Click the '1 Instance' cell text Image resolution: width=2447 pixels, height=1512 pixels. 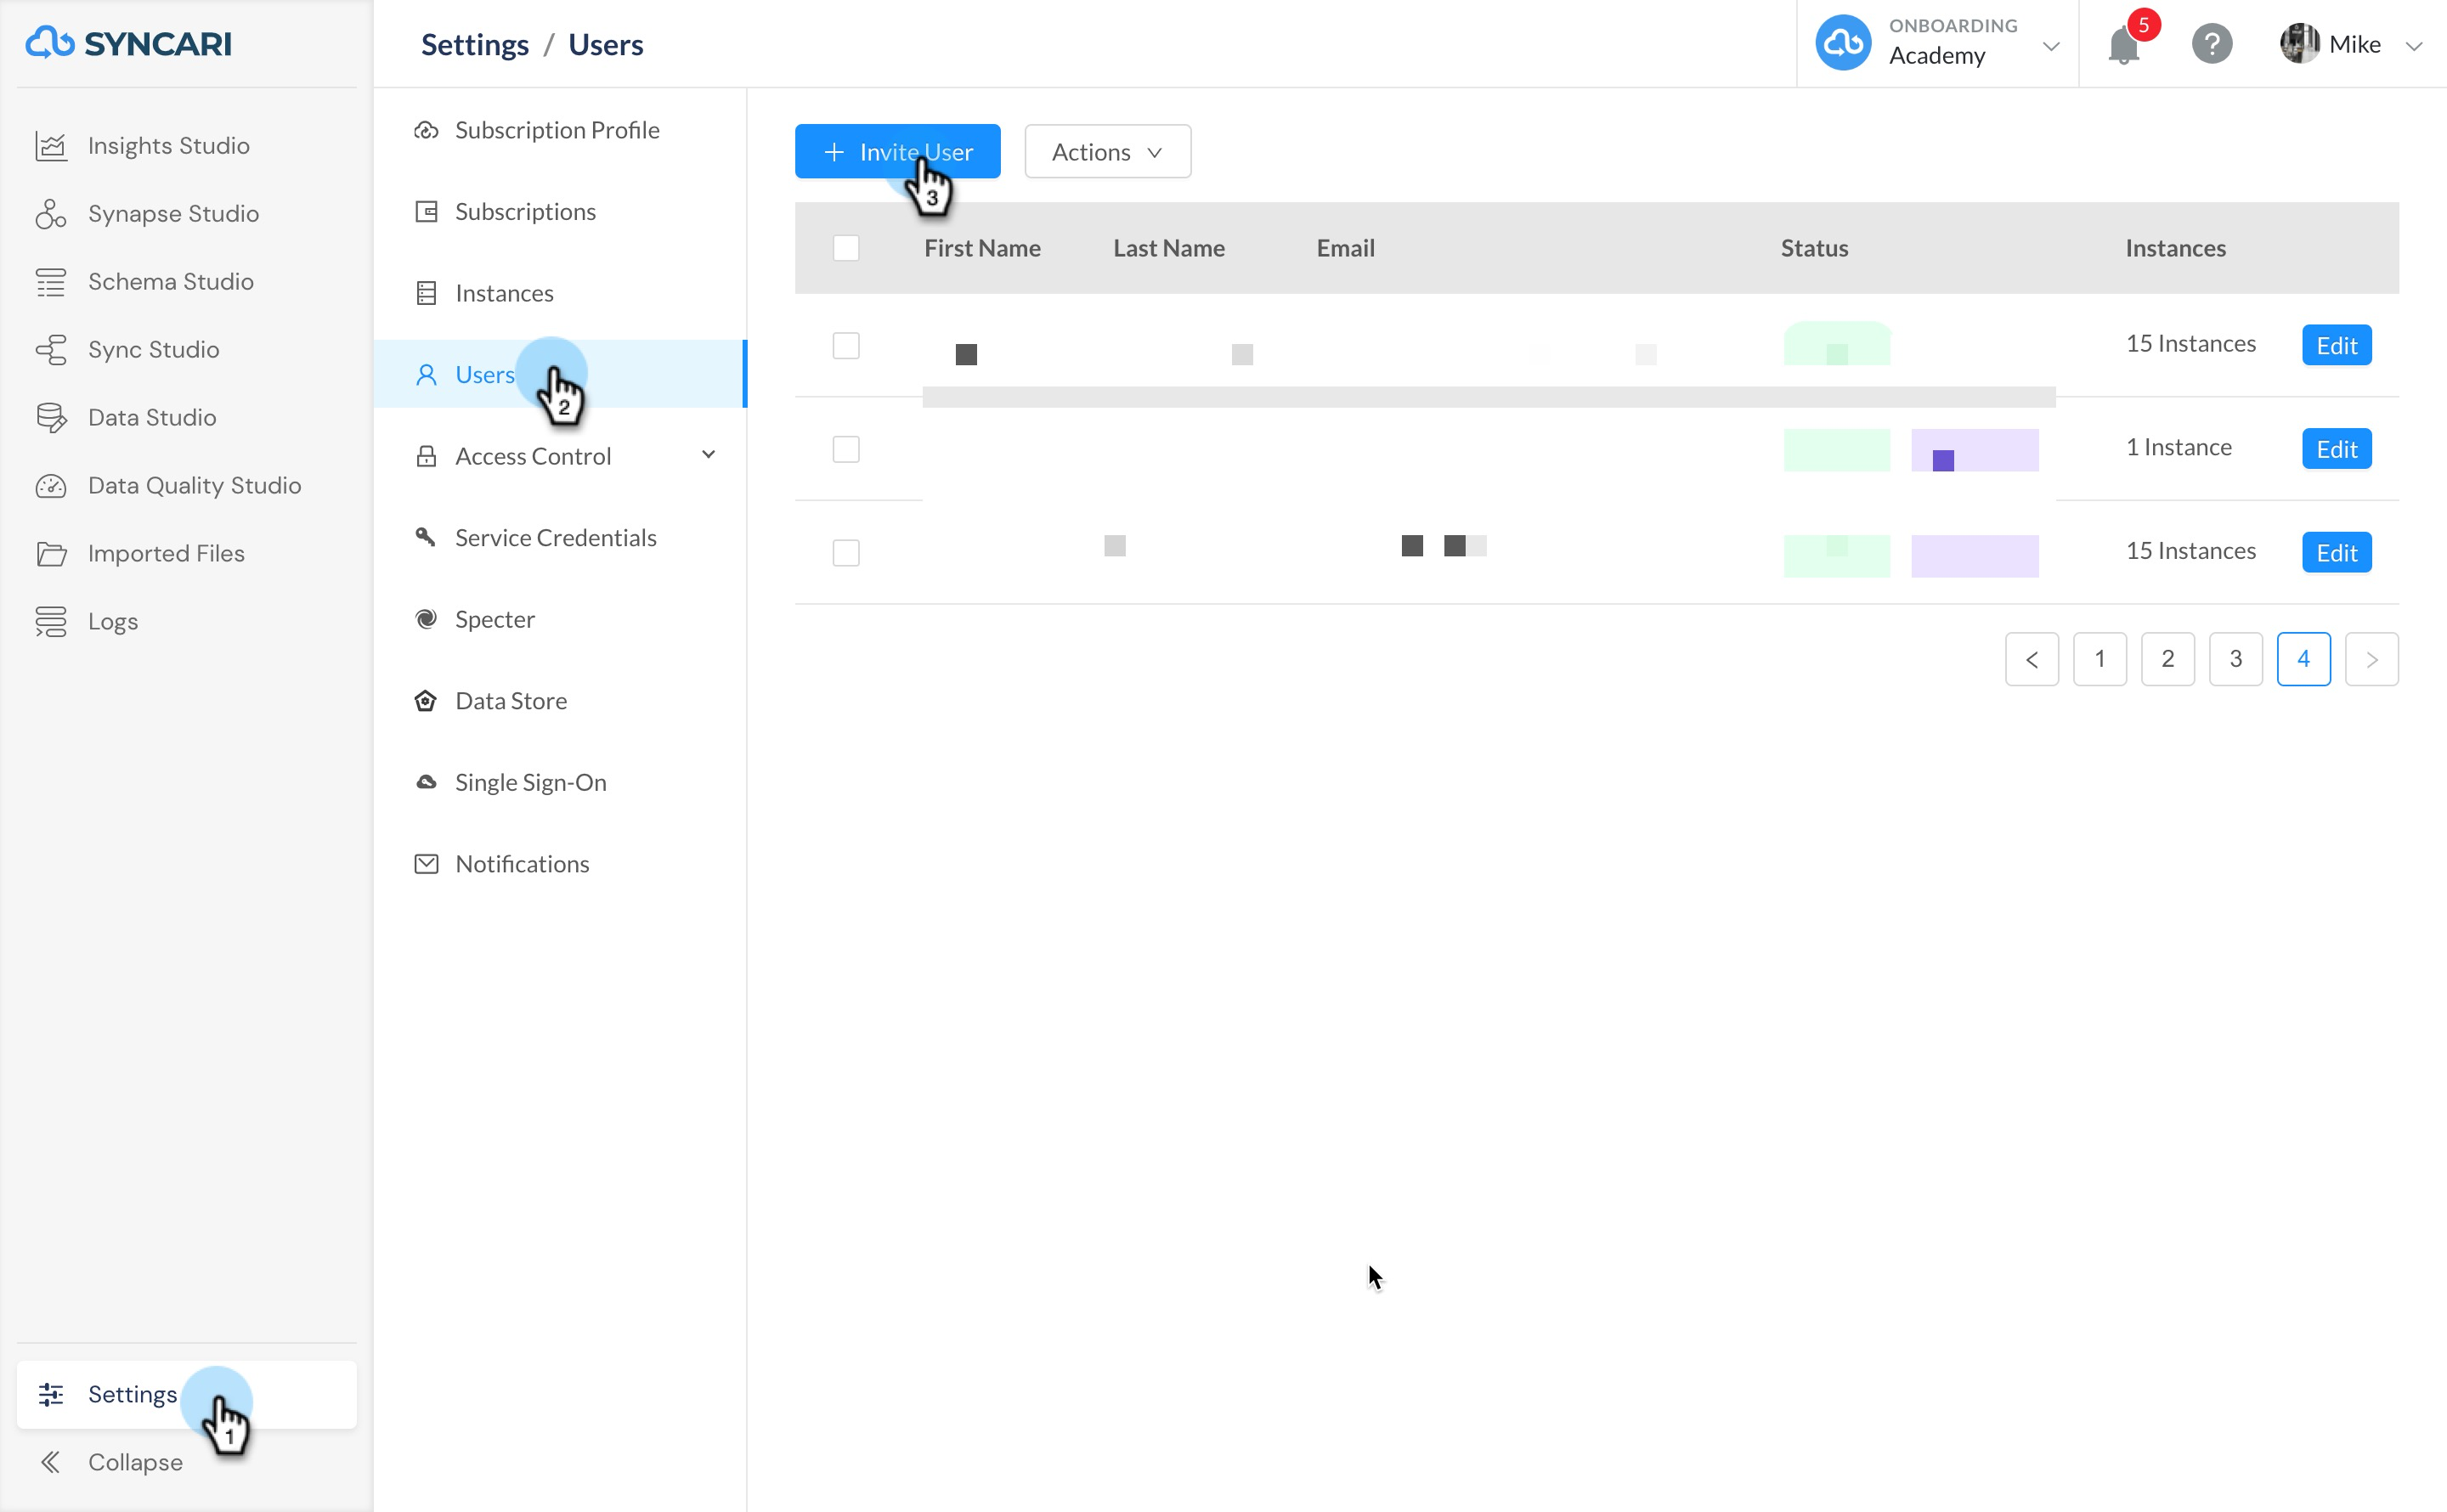pyautogui.click(x=2178, y=447)
